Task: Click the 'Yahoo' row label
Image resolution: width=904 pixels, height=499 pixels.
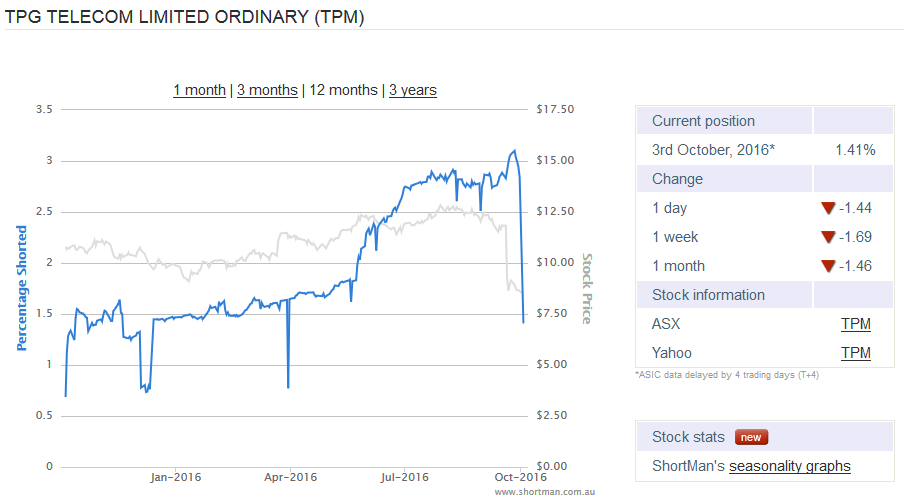Action: point(672,353)
